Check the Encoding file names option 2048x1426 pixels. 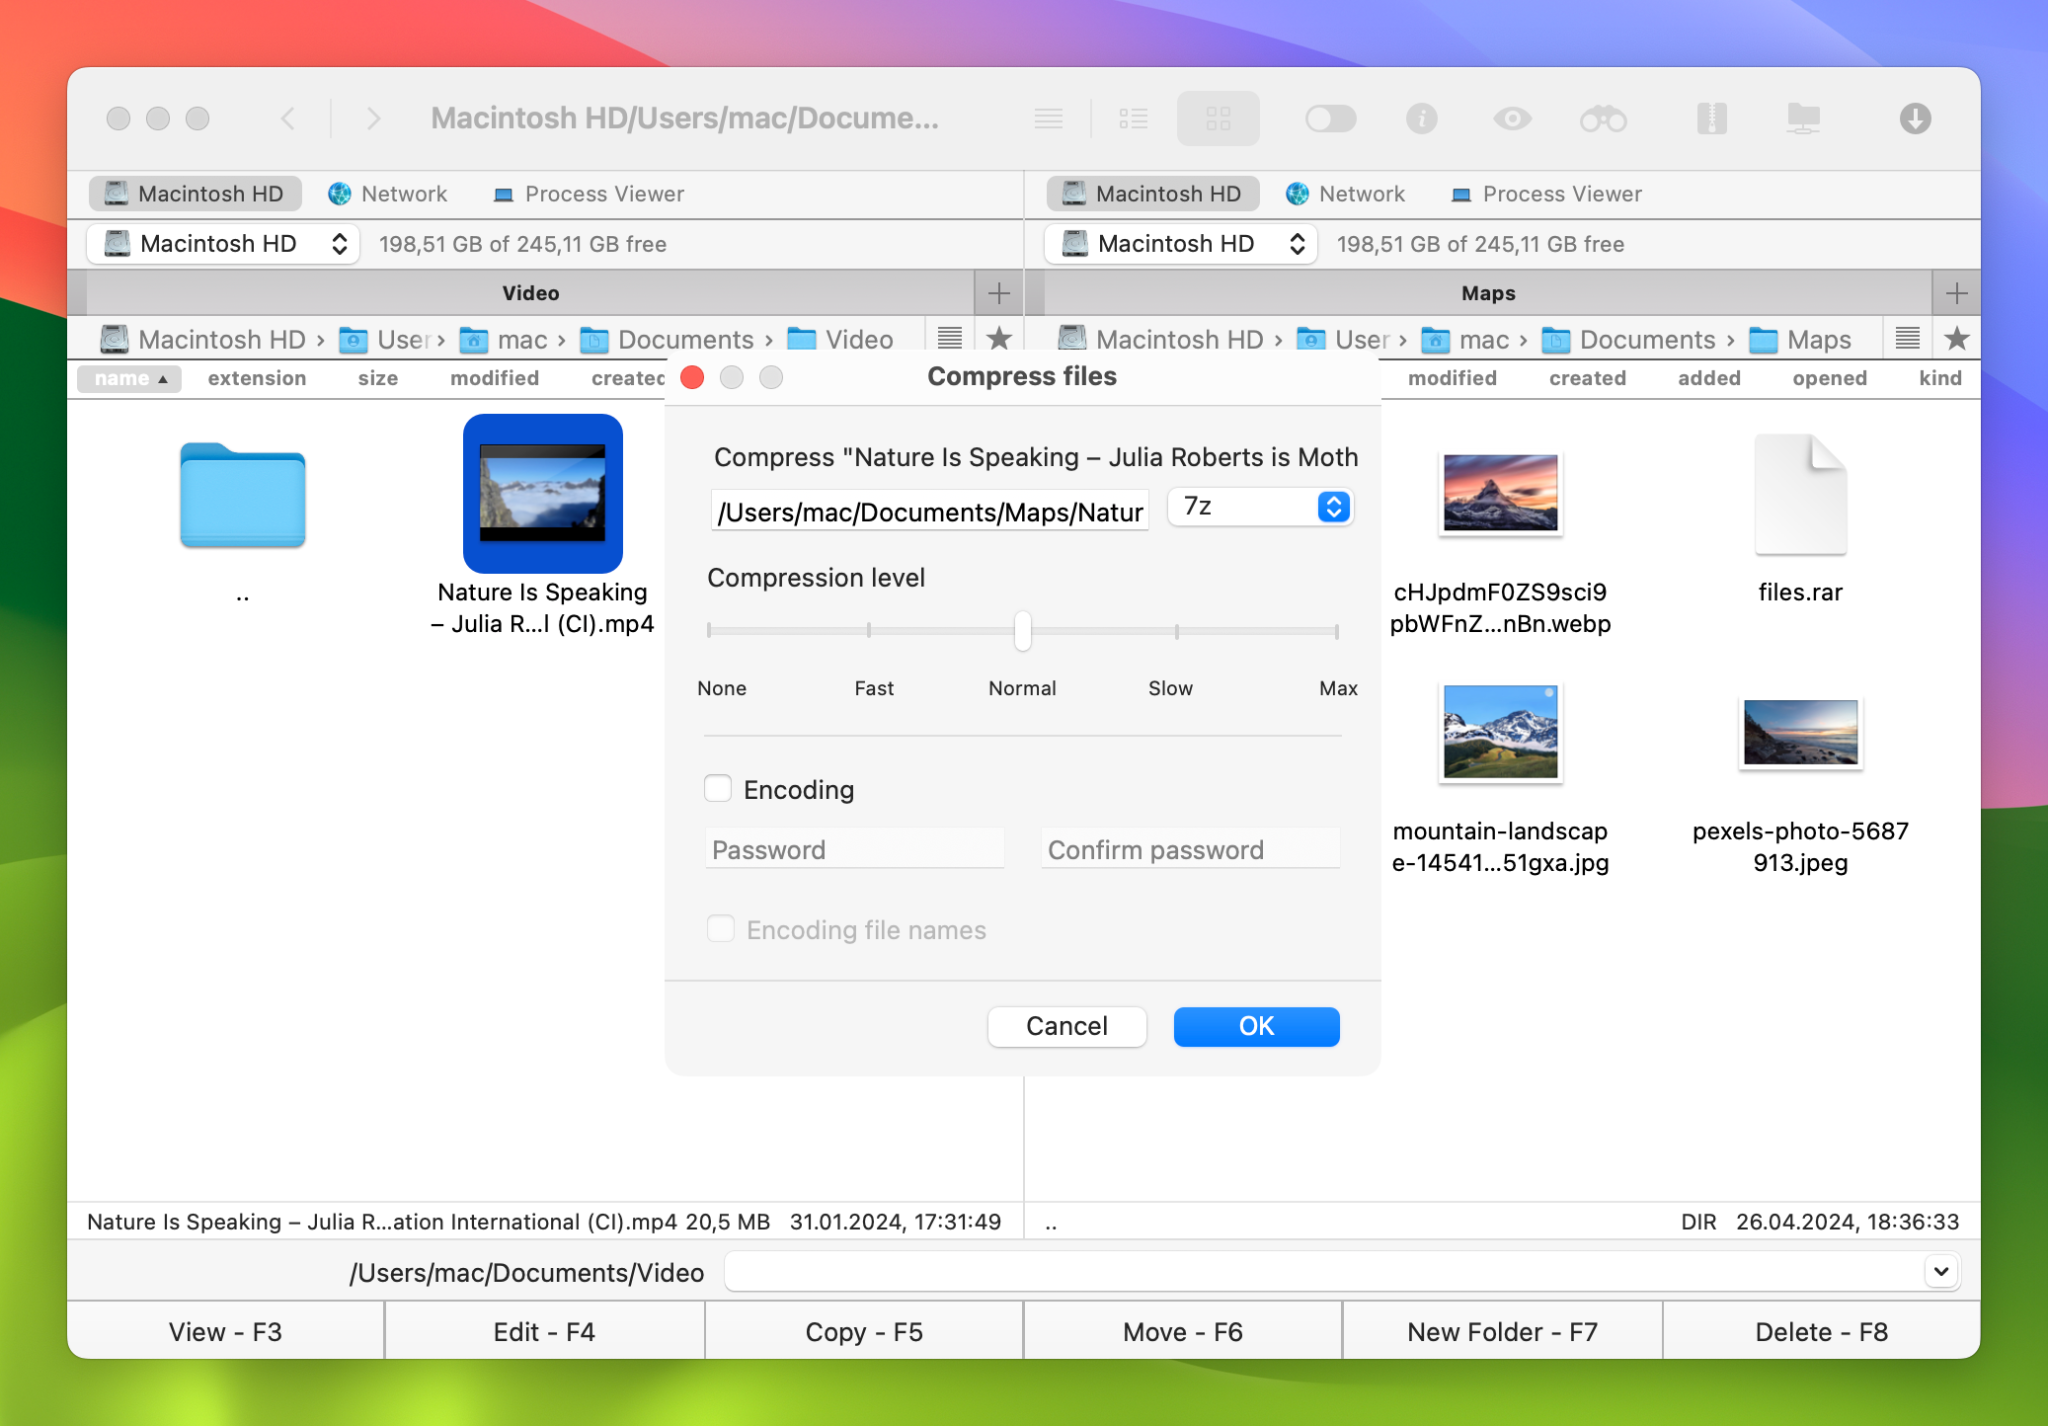click(720, 929)
